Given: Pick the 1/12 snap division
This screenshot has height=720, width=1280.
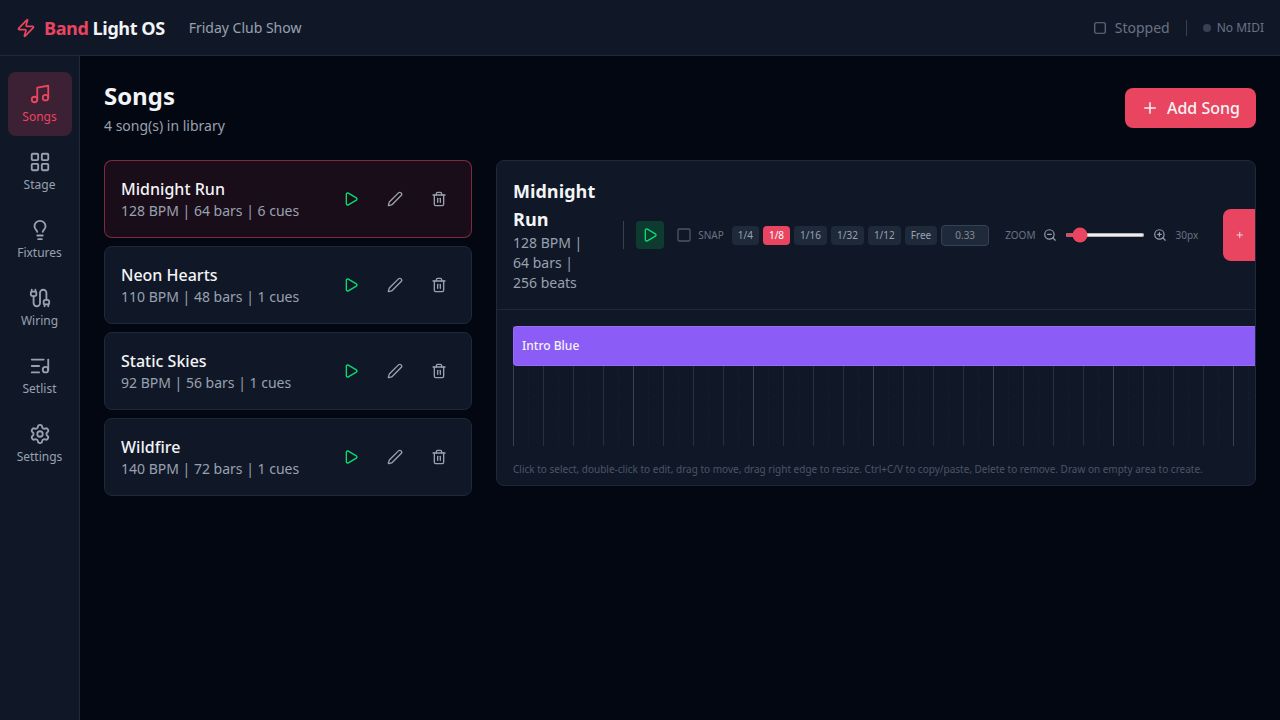Looking at the screenshot, I should pyautogui.click(x=884, y=235).
